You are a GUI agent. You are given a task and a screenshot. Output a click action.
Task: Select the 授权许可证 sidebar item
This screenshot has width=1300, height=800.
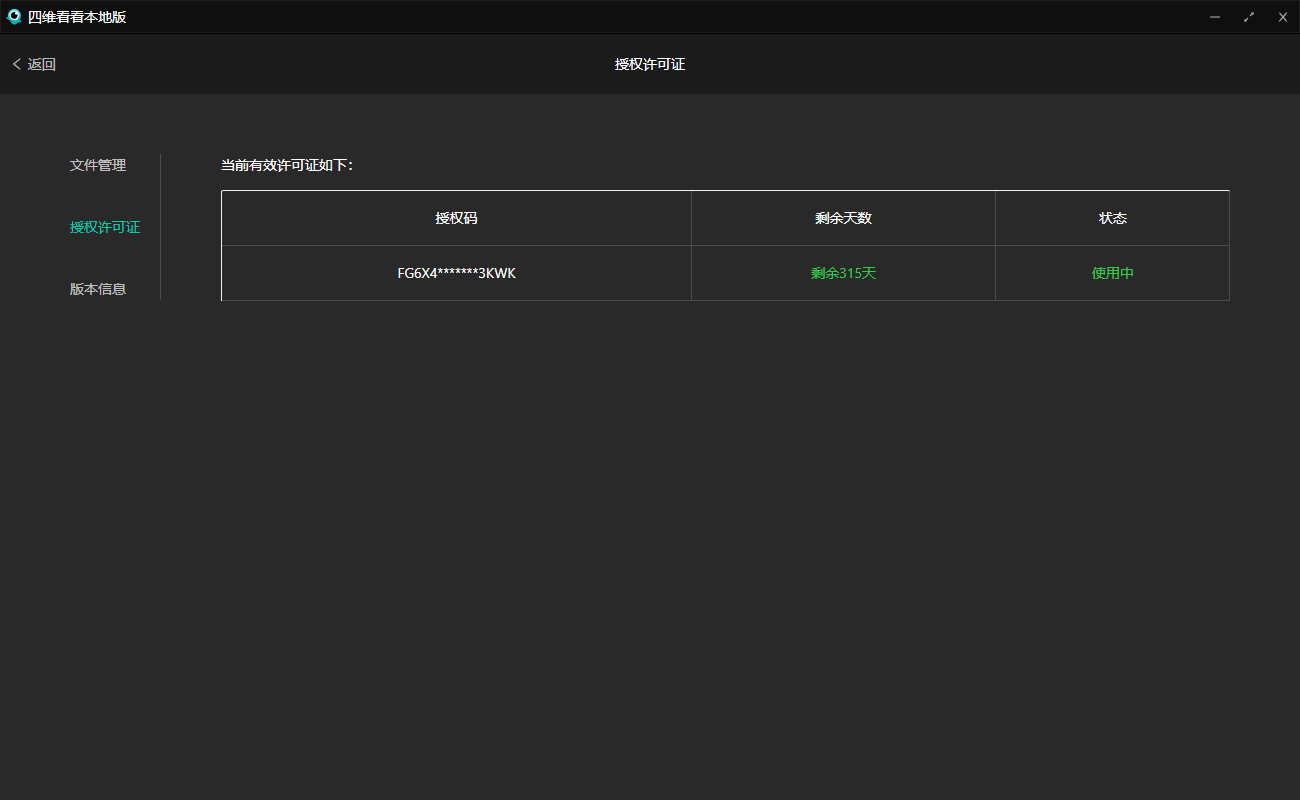click(x=105, y=227)
